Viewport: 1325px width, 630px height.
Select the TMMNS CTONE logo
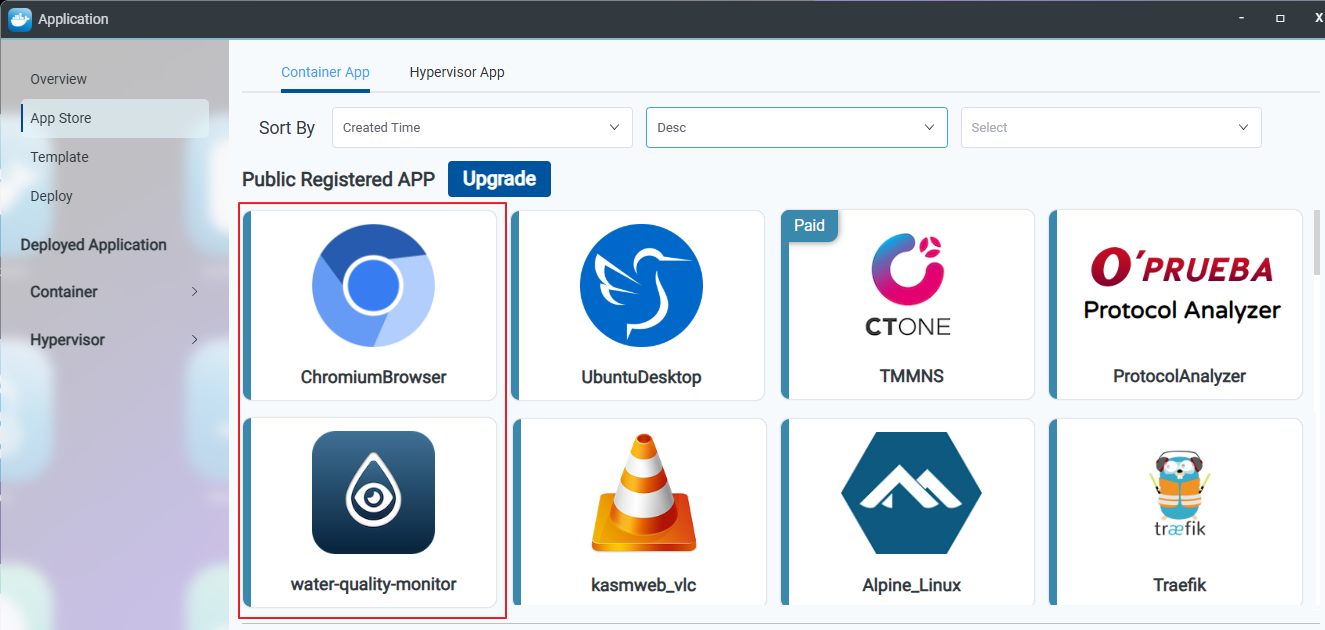point(908,285)
